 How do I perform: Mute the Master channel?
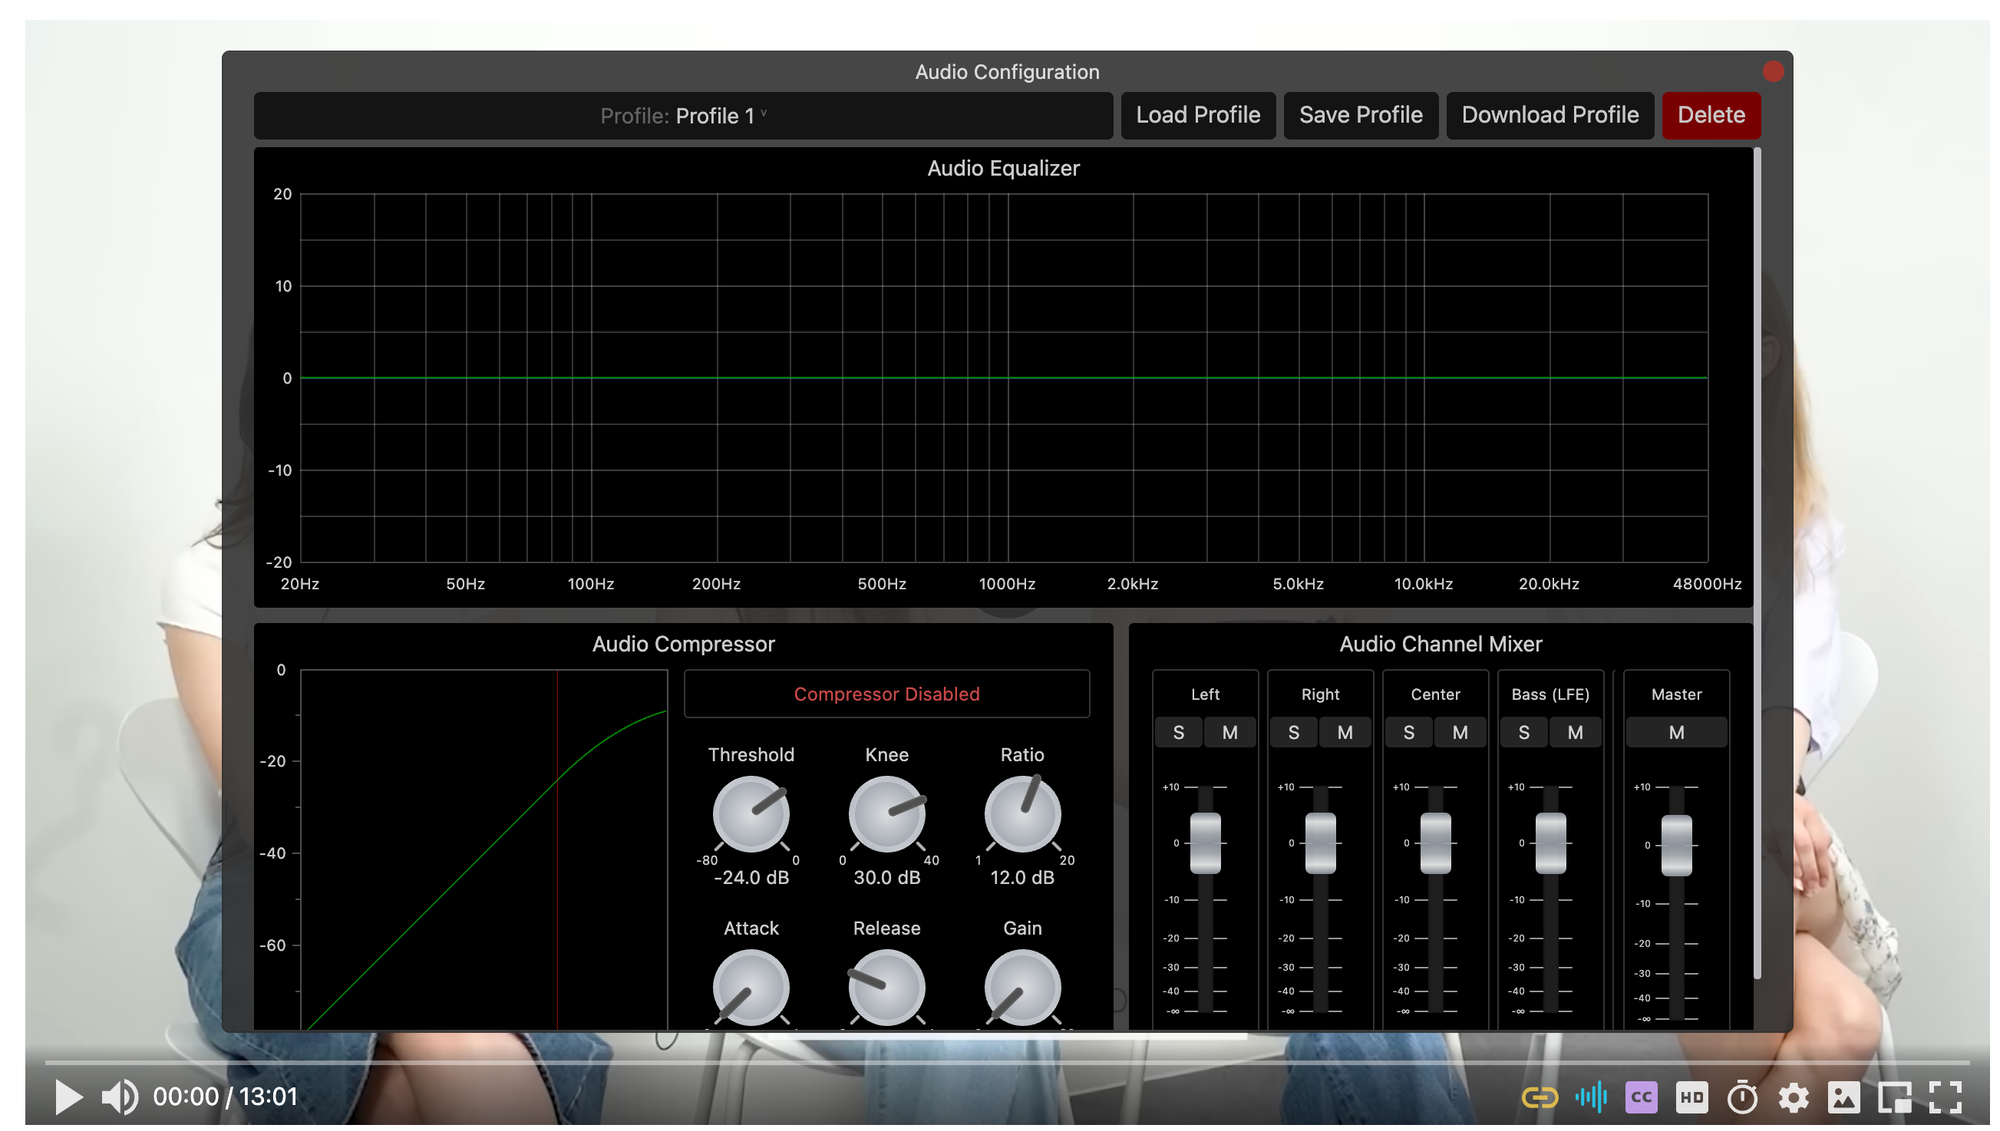(x=1676, y=733)
